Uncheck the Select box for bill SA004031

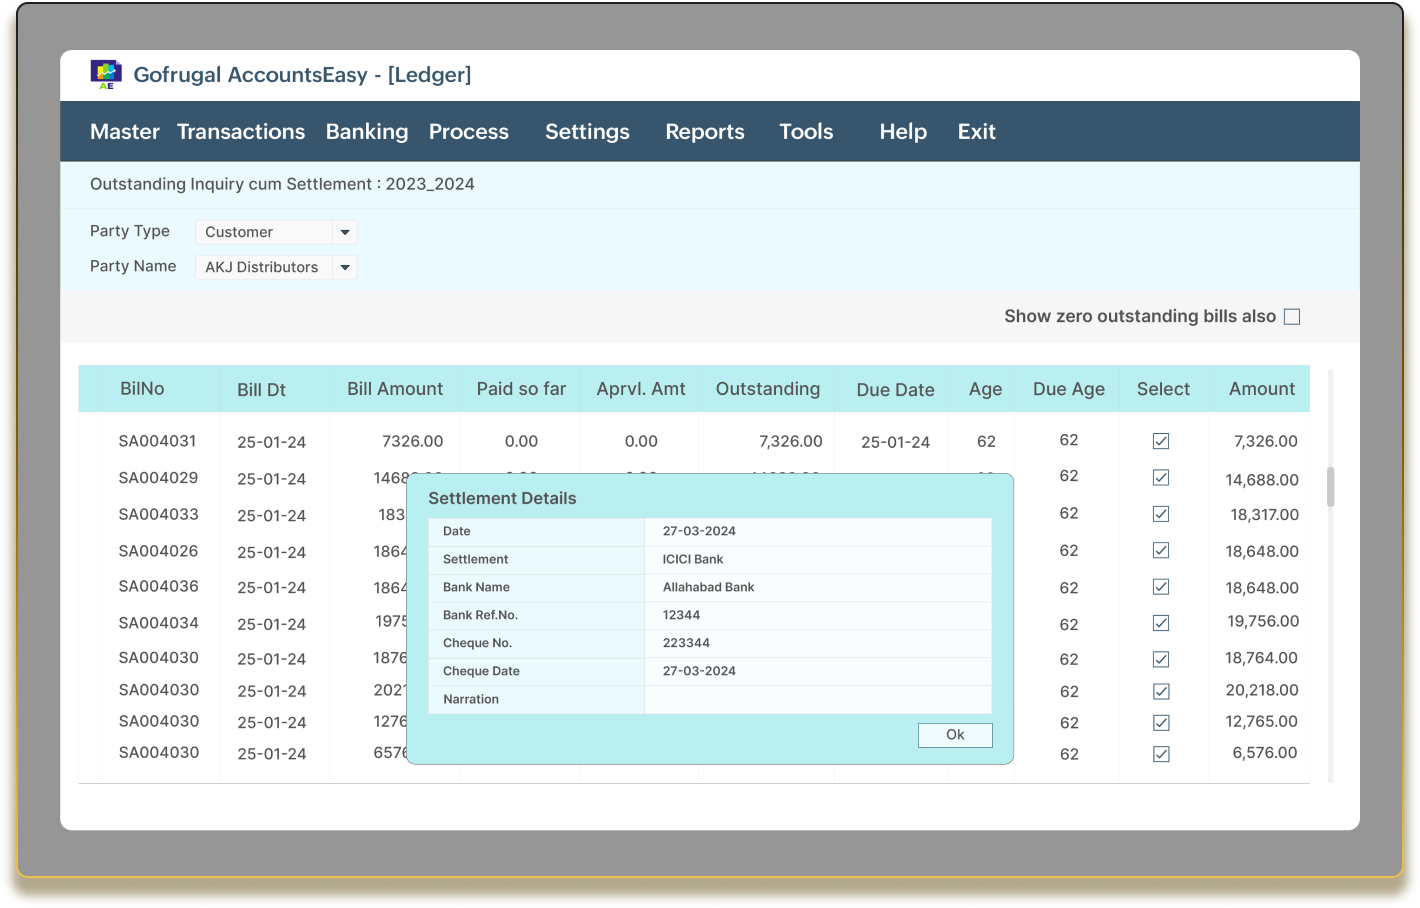[1161, 441]
